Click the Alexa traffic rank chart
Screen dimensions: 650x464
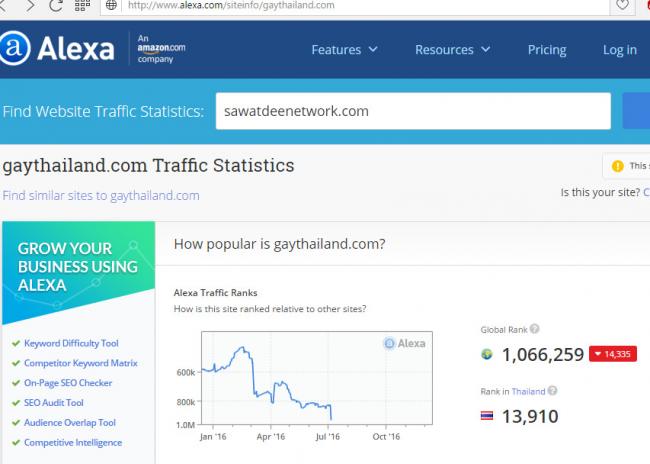point(317,378)
